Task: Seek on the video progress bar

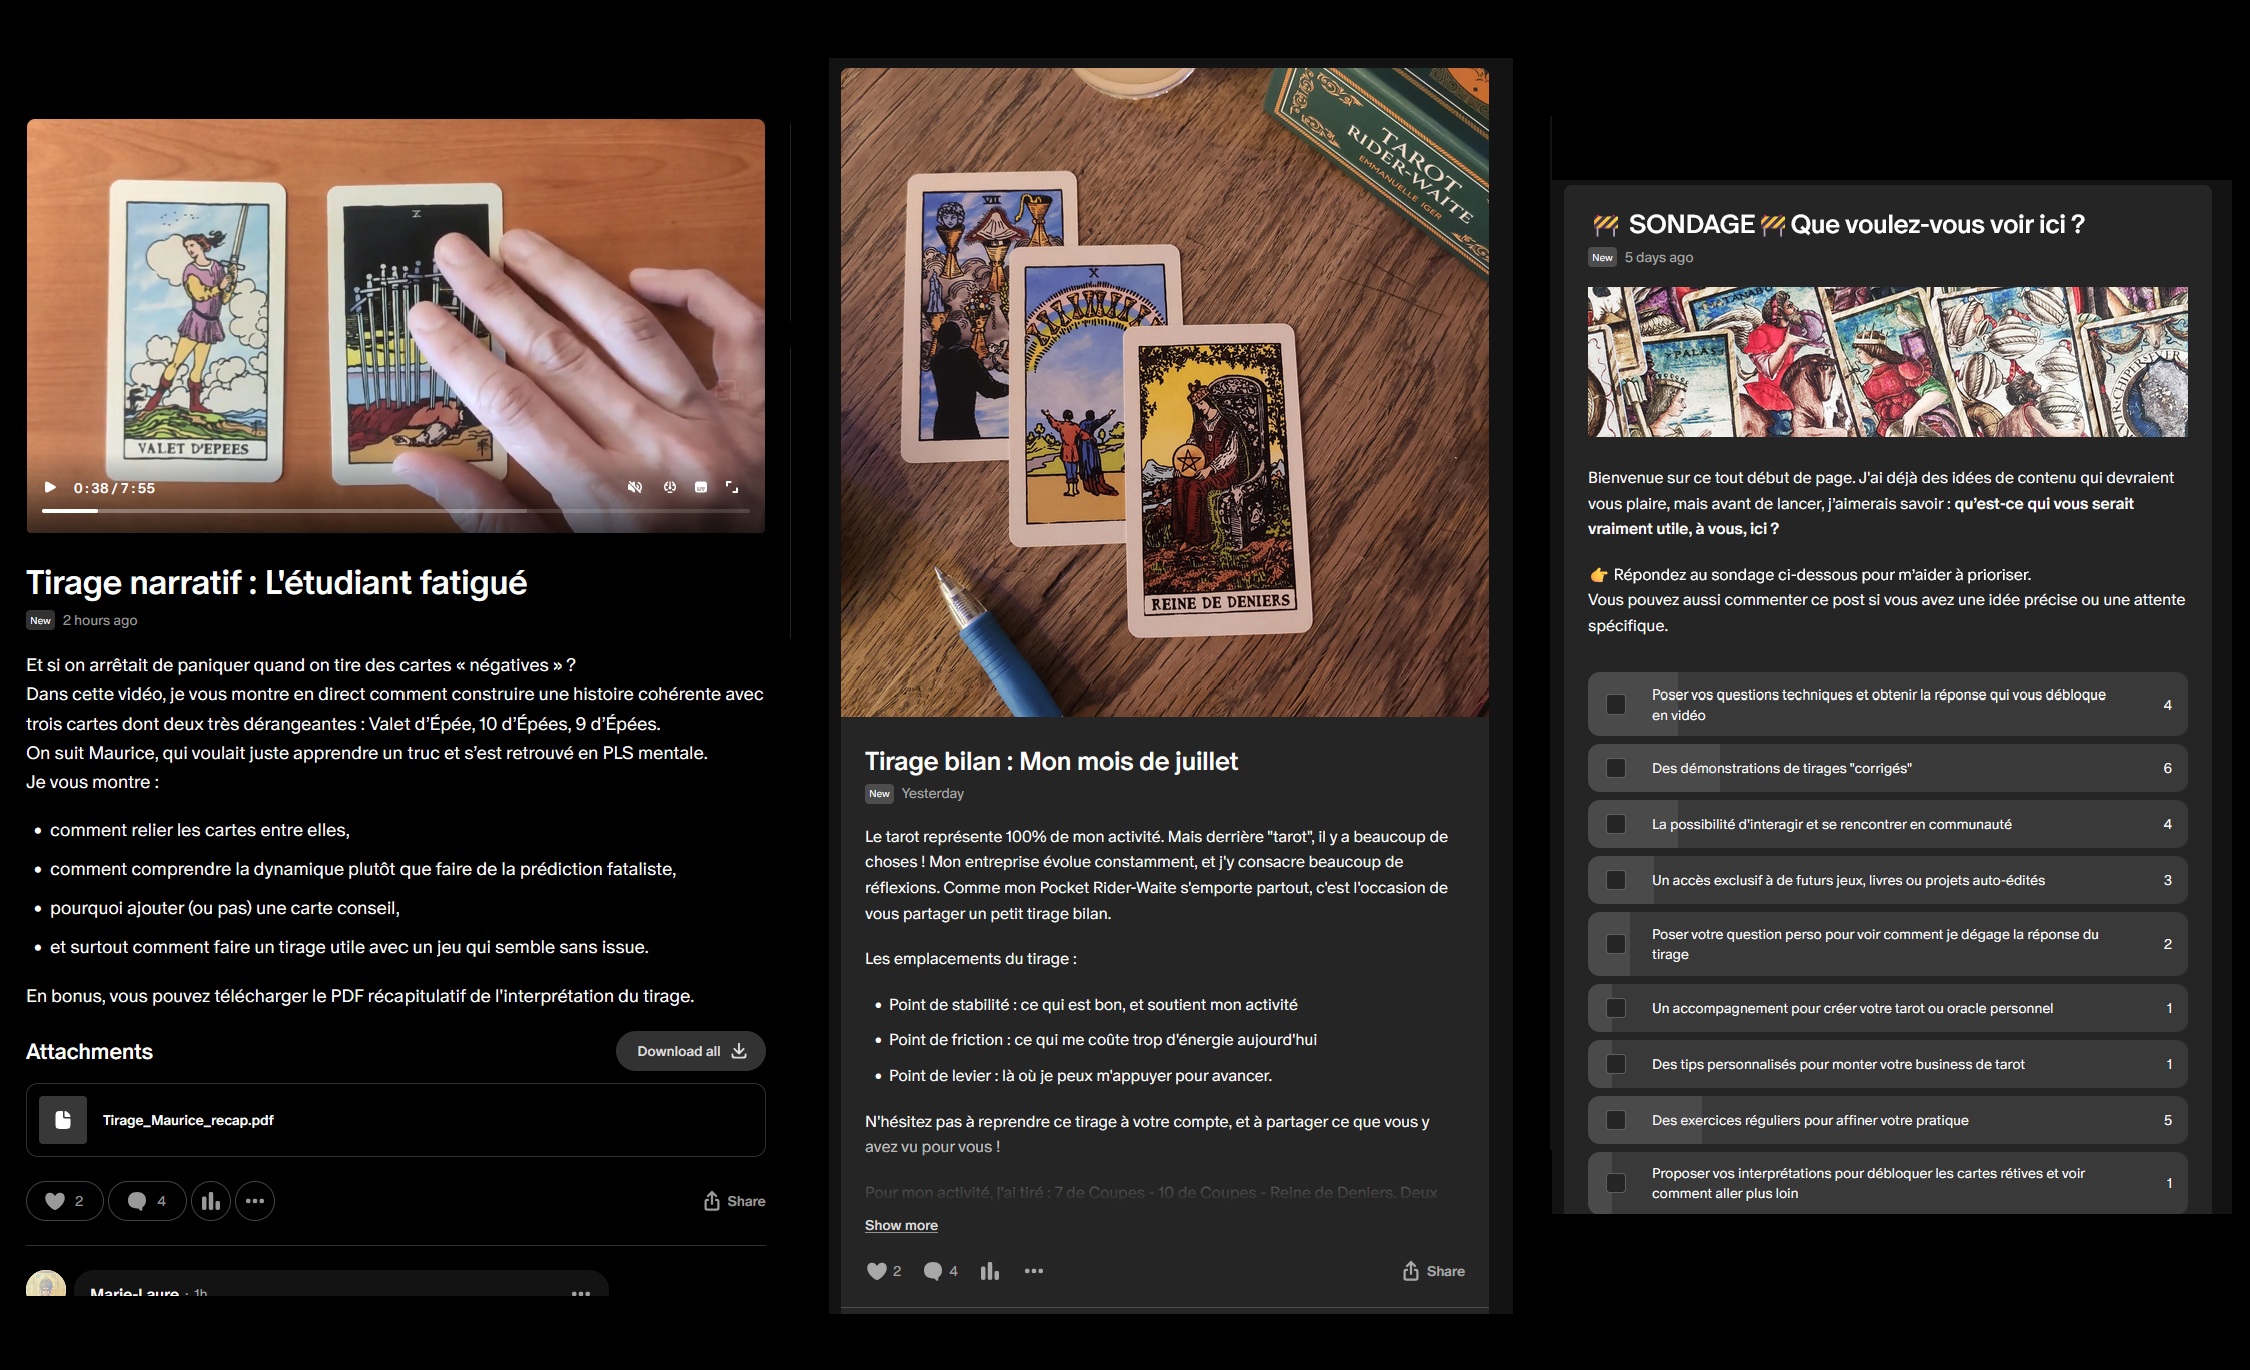Action: tap(395, 511)
